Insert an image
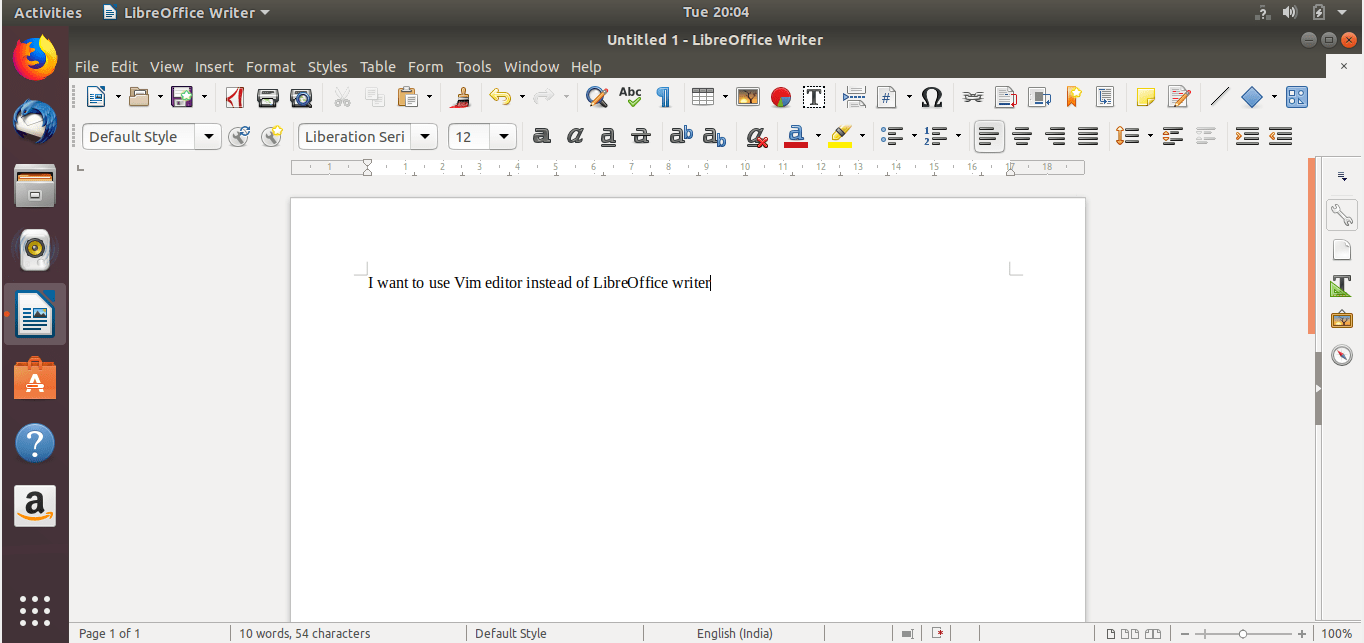Viewport: 1364px width, 643px height. click(748, 97)
